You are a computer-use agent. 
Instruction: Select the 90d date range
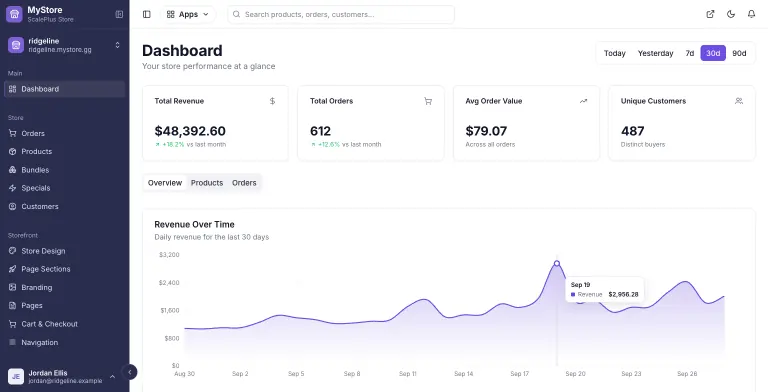[x=739, y=53]
